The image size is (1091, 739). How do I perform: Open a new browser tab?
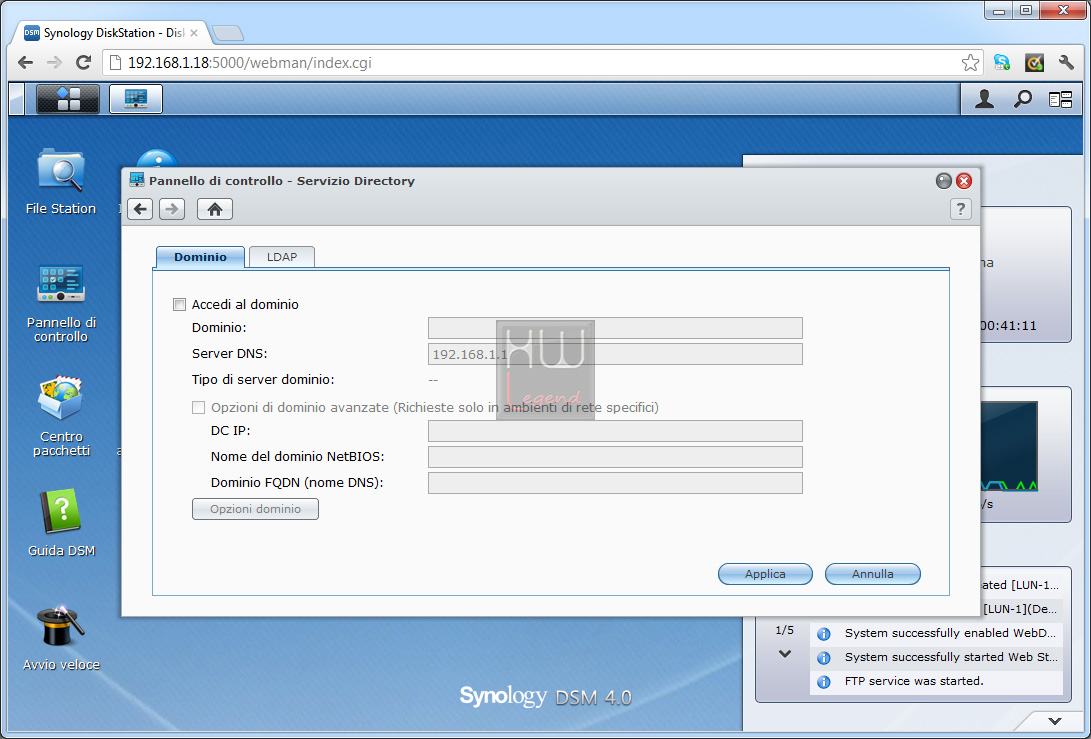click(228, 33)
